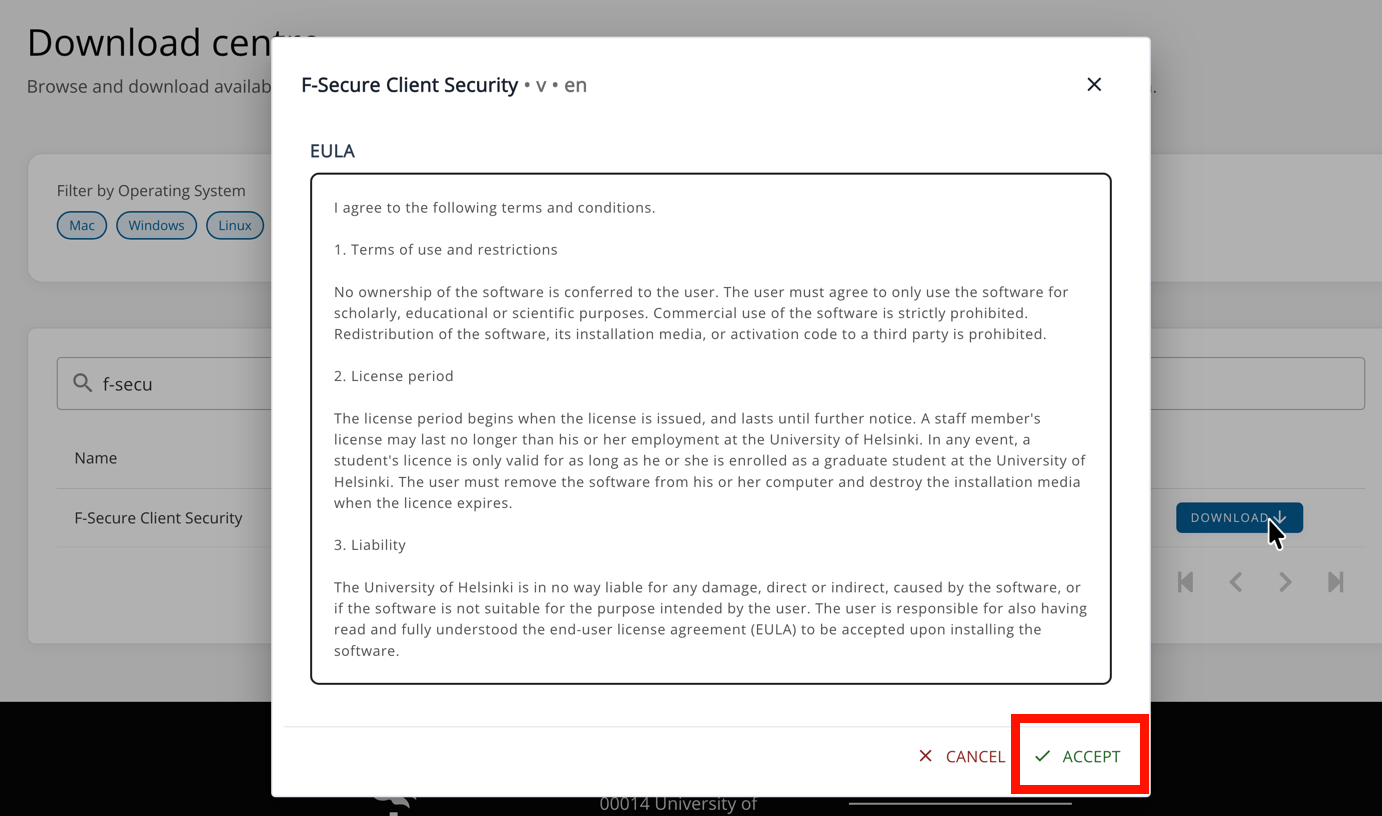
Task: Toggle the Windows operating system filter
Action: click(x=156, y=225)
